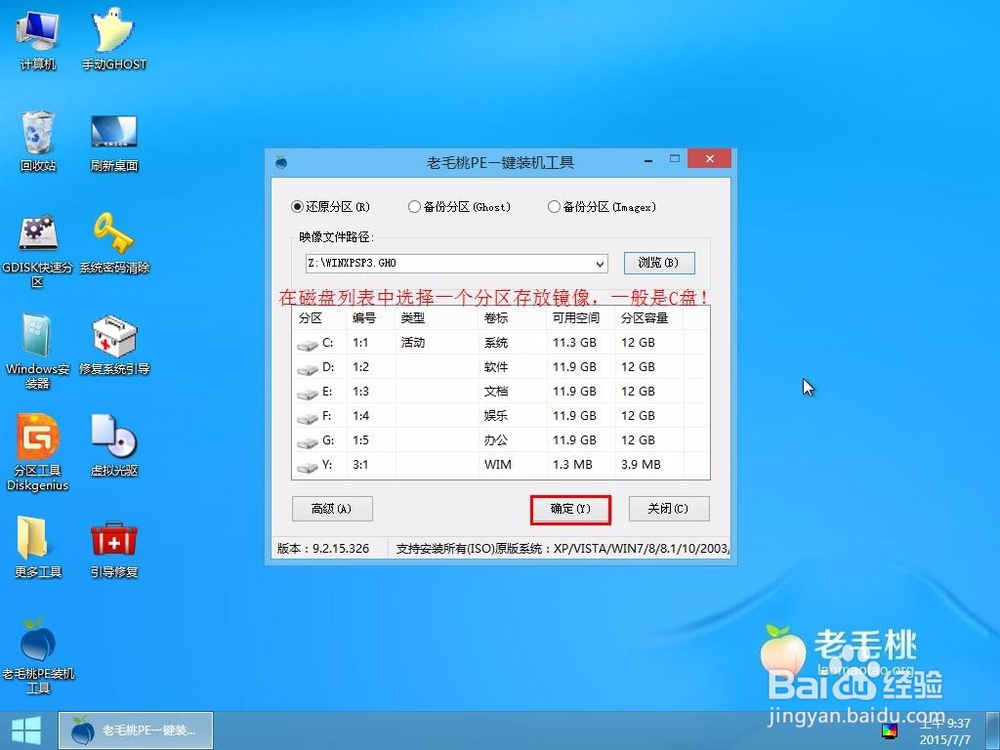The width and height of the screenshot is (1000, 750).
Task: Click the 类型 column header
Action: click(437, 318)
